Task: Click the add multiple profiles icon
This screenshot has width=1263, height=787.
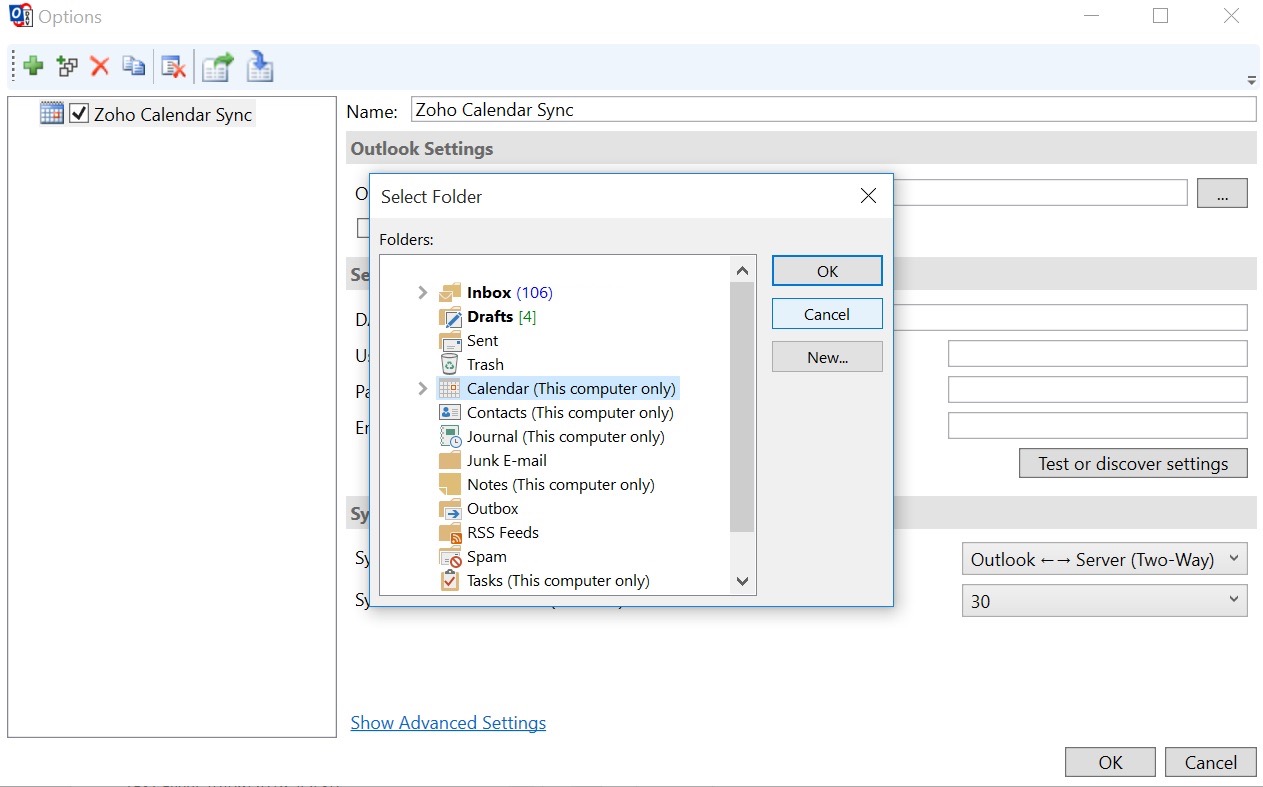Action: pos(67,67)
